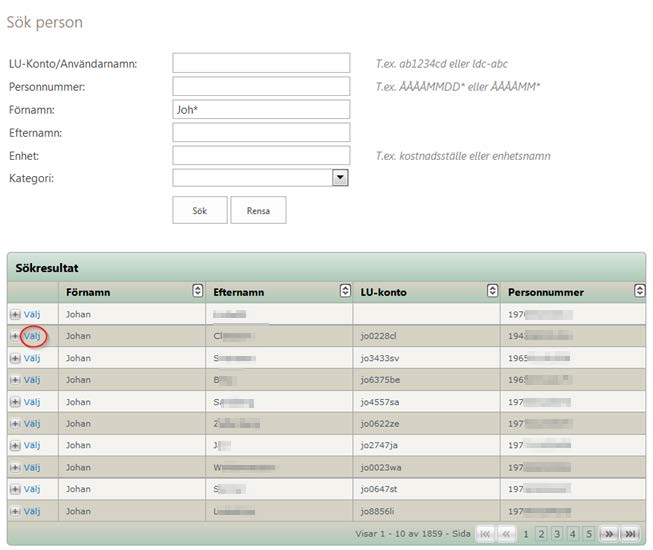Go to results page 3
Viewport: 653px width, 550px height.
coord(557,534)
